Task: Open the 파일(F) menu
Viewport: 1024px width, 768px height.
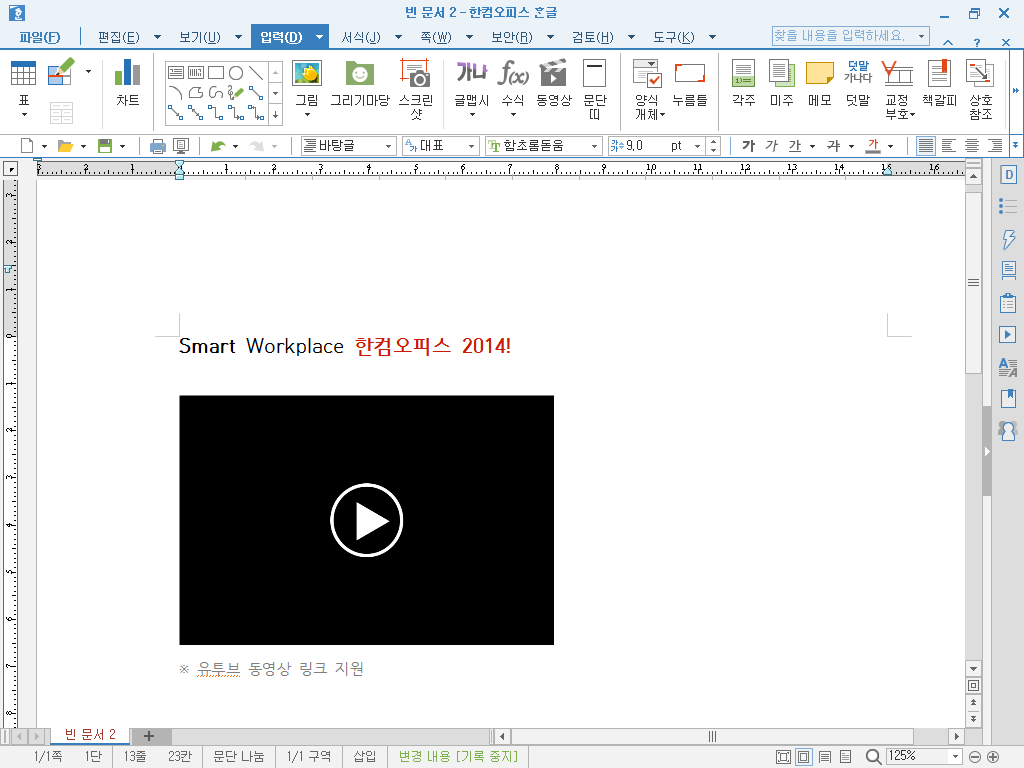Action: pos(40,37)
